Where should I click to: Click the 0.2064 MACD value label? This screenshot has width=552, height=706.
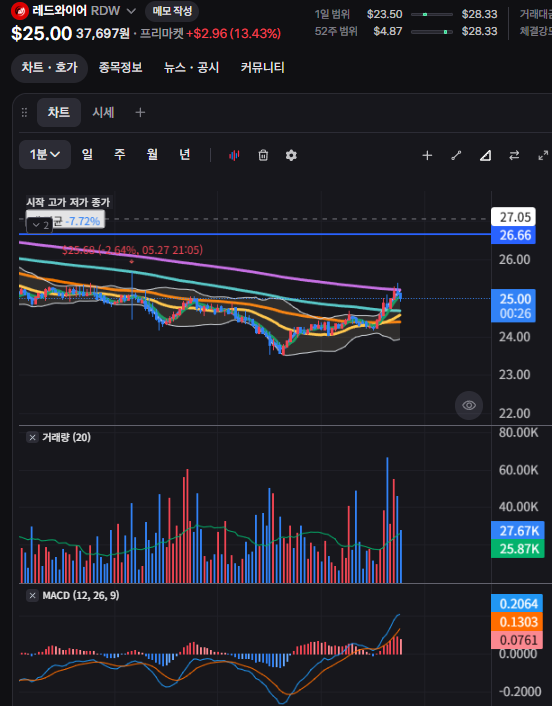click(x=518, y=604)
